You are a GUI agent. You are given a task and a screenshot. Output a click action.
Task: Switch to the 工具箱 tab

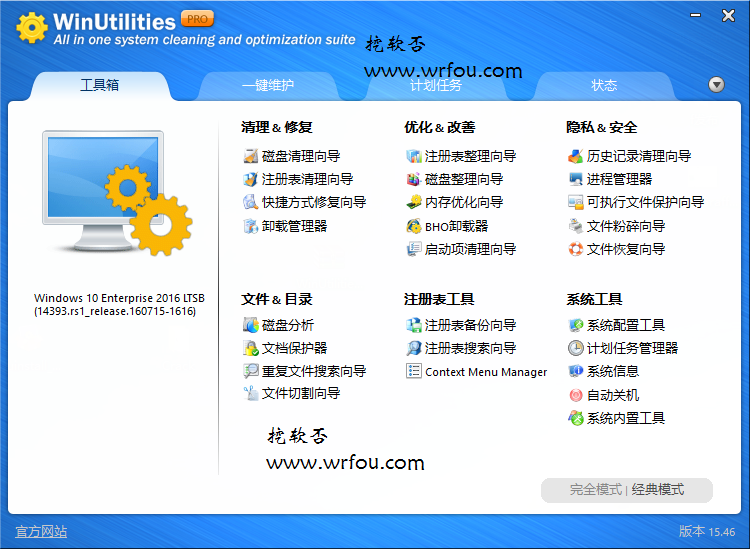(x=99, y=86)
